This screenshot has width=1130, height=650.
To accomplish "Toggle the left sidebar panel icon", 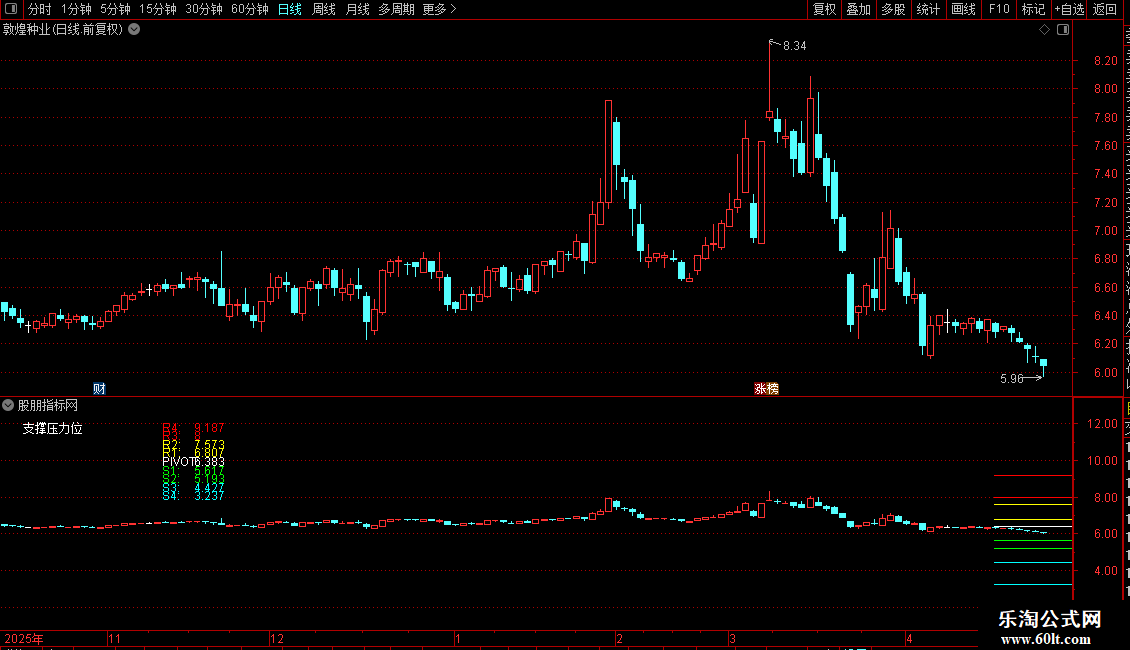I will [x=11, y=9].
